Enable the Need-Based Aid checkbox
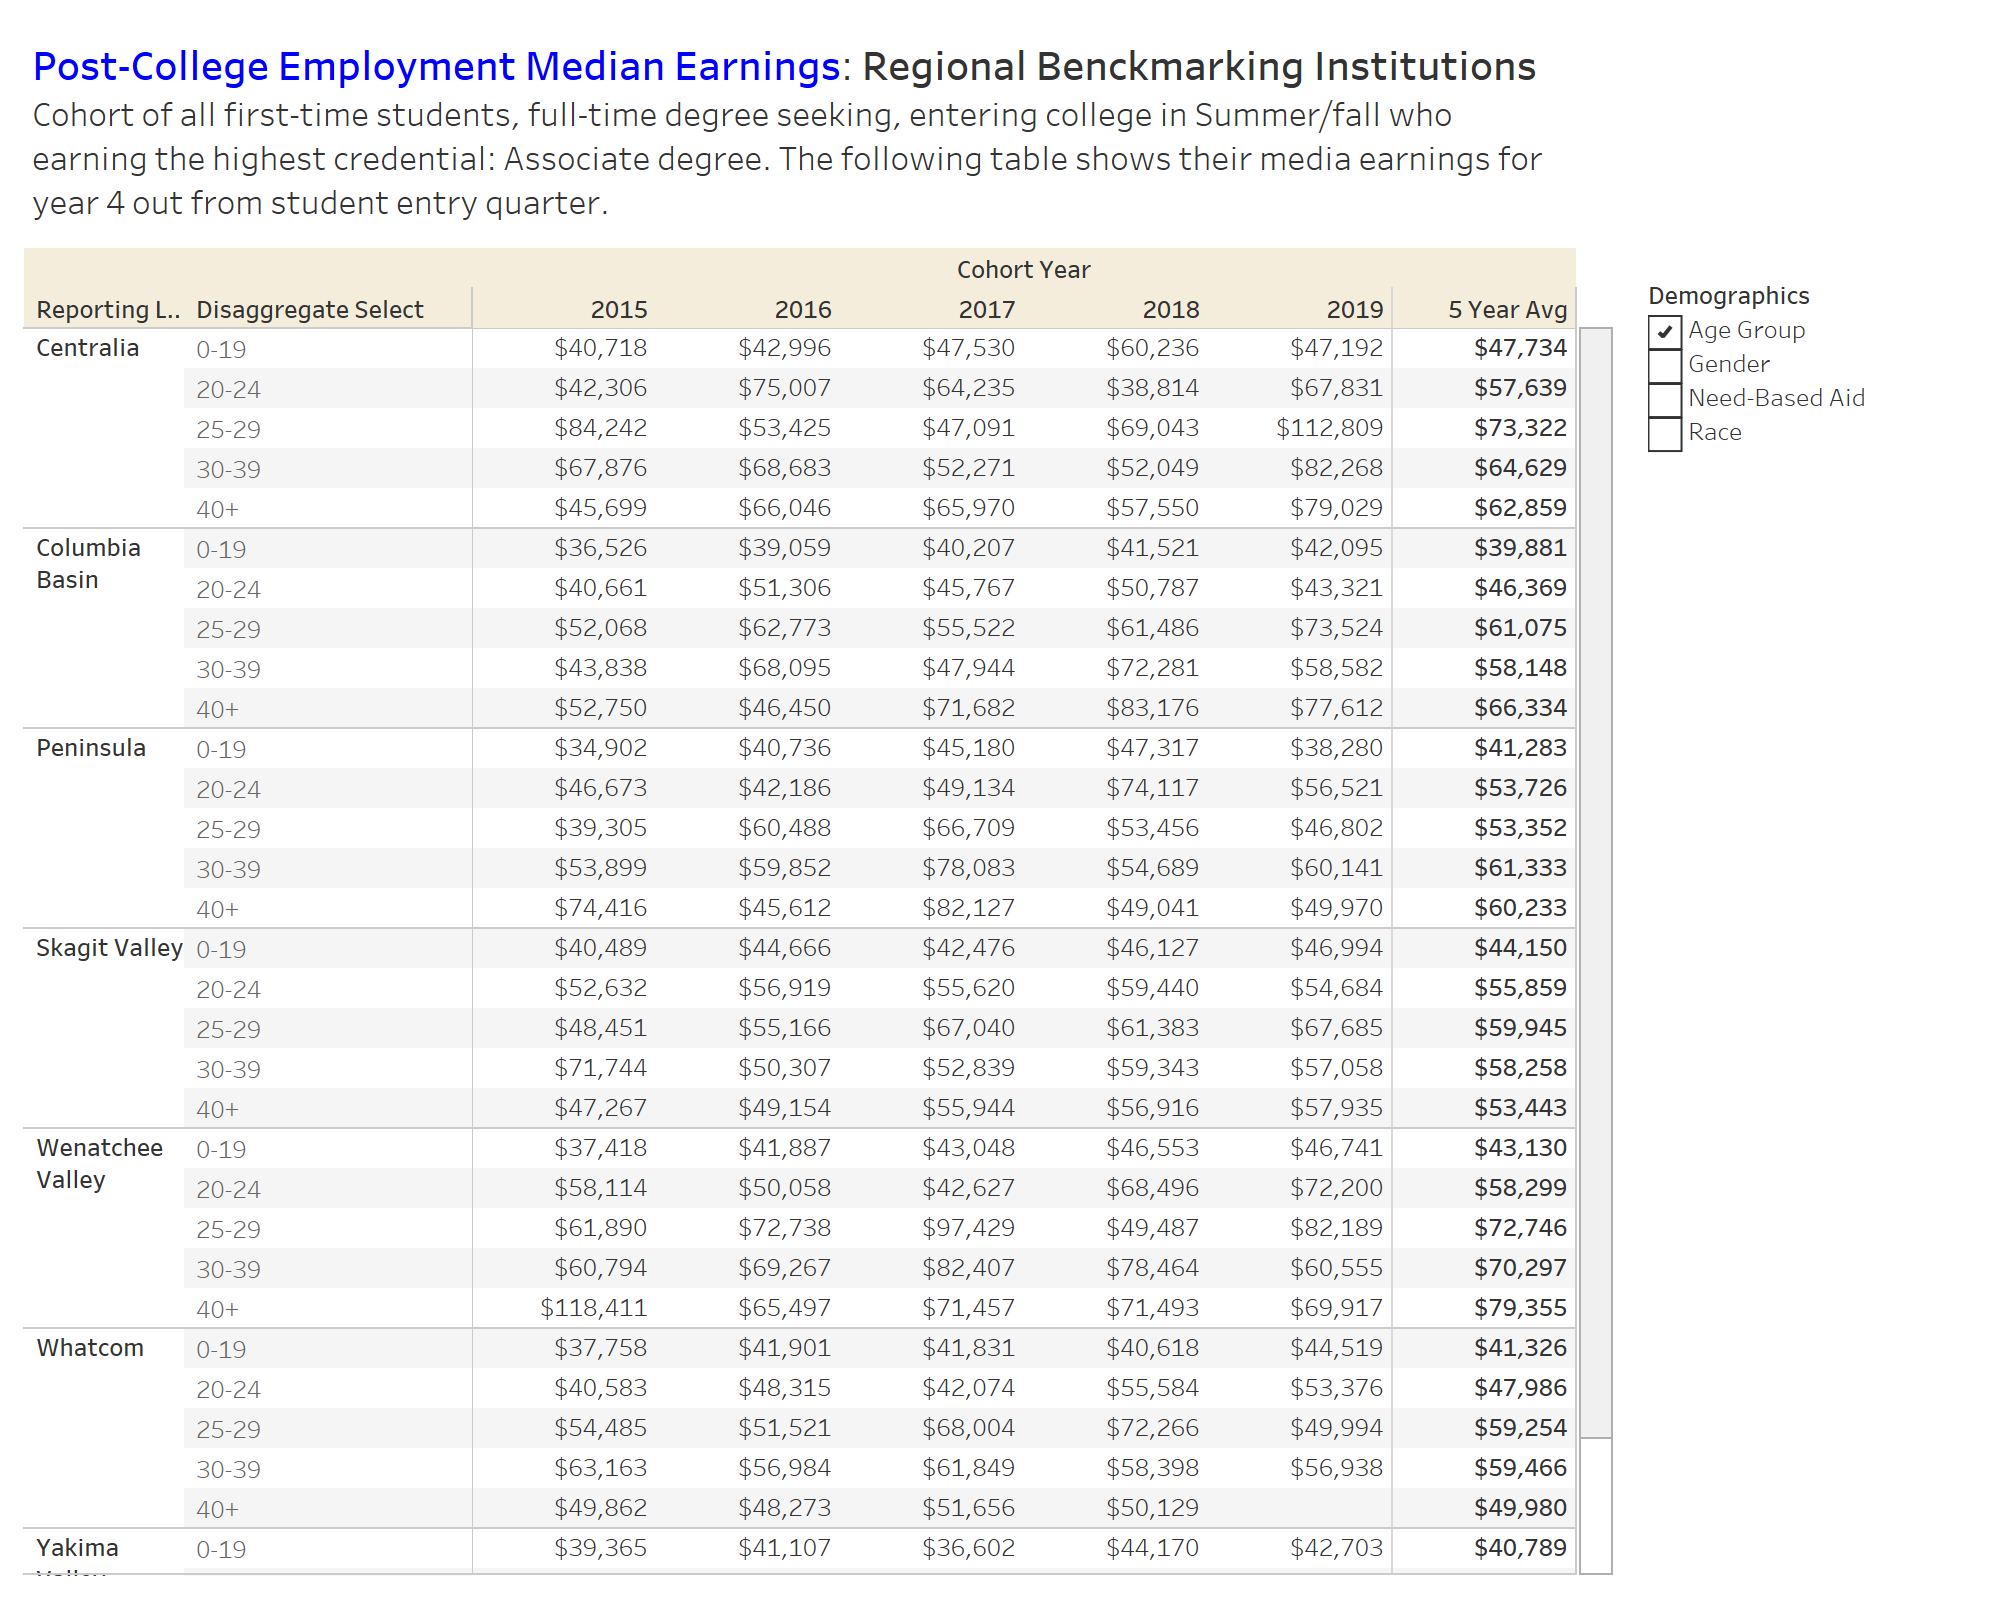2000x1600 pixels. [1665, 399]
